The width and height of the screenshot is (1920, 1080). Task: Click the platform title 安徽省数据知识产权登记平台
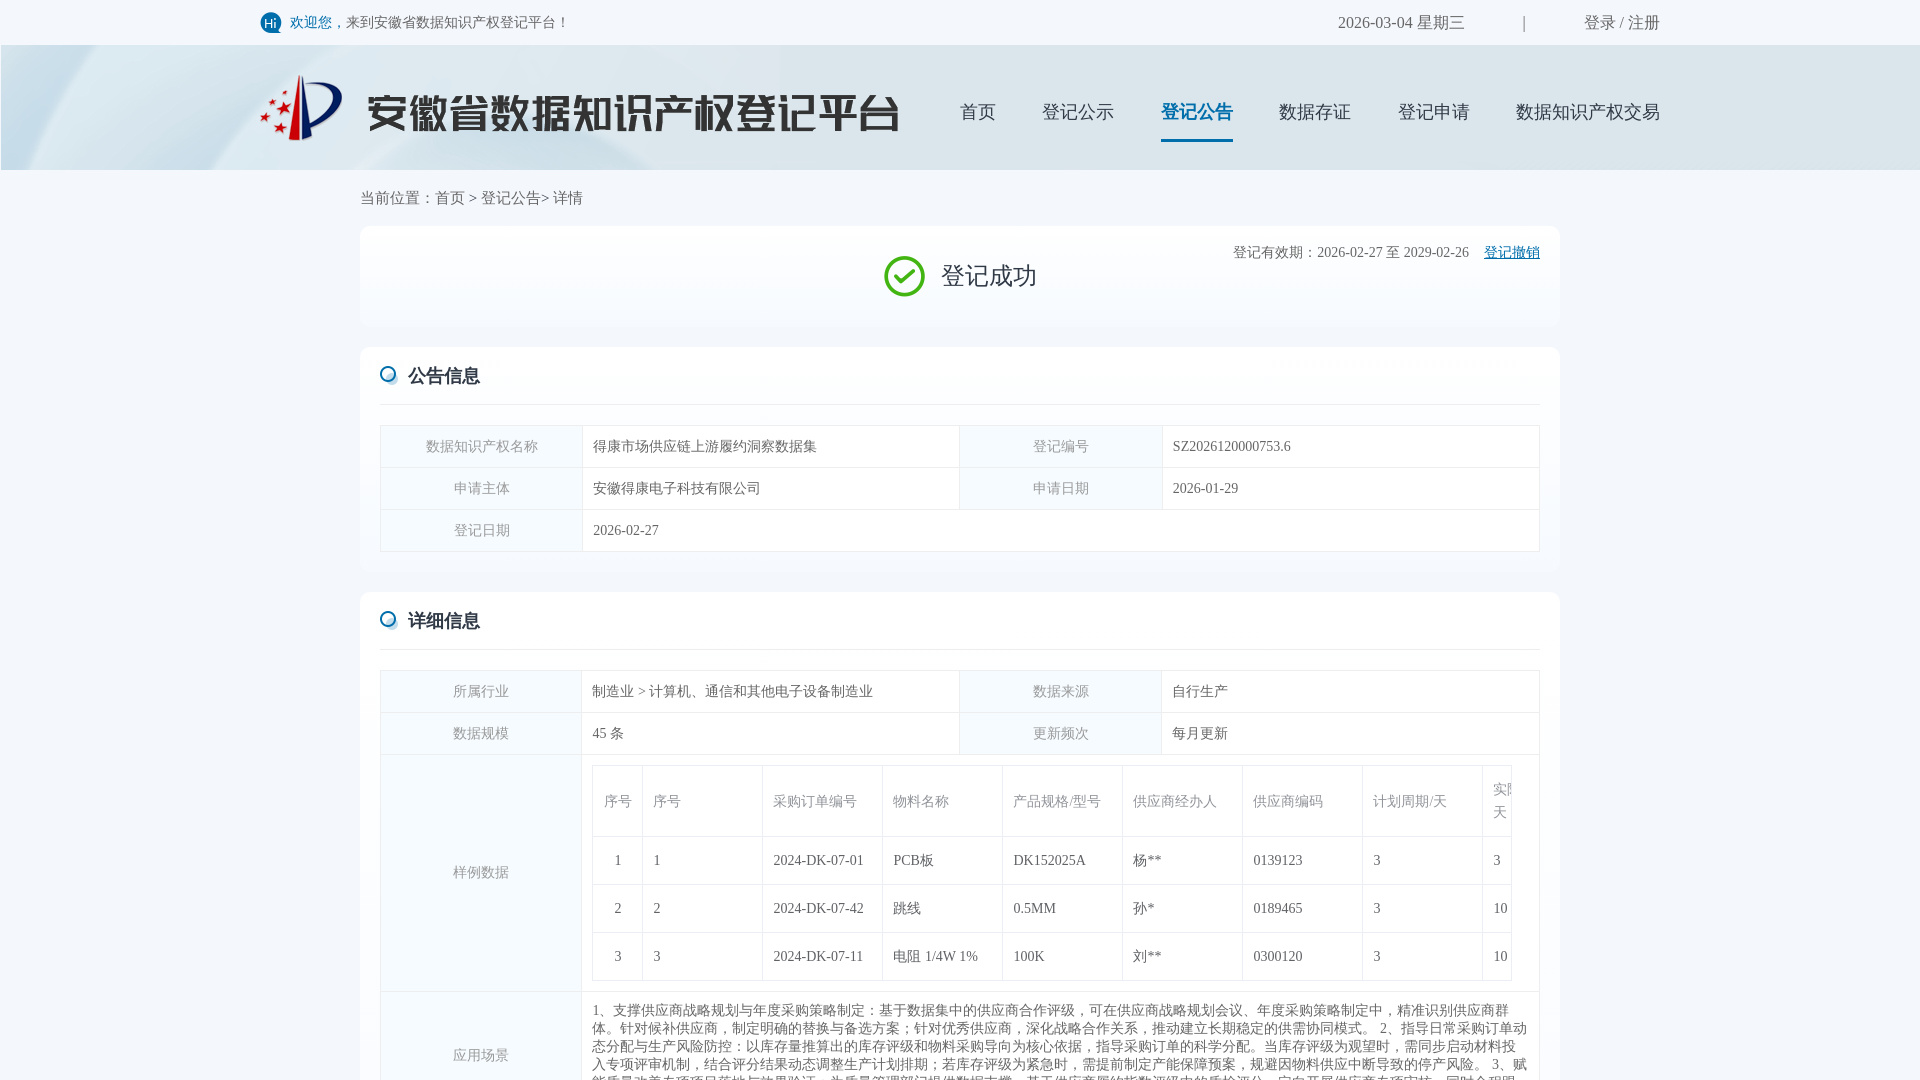[633, 113]
